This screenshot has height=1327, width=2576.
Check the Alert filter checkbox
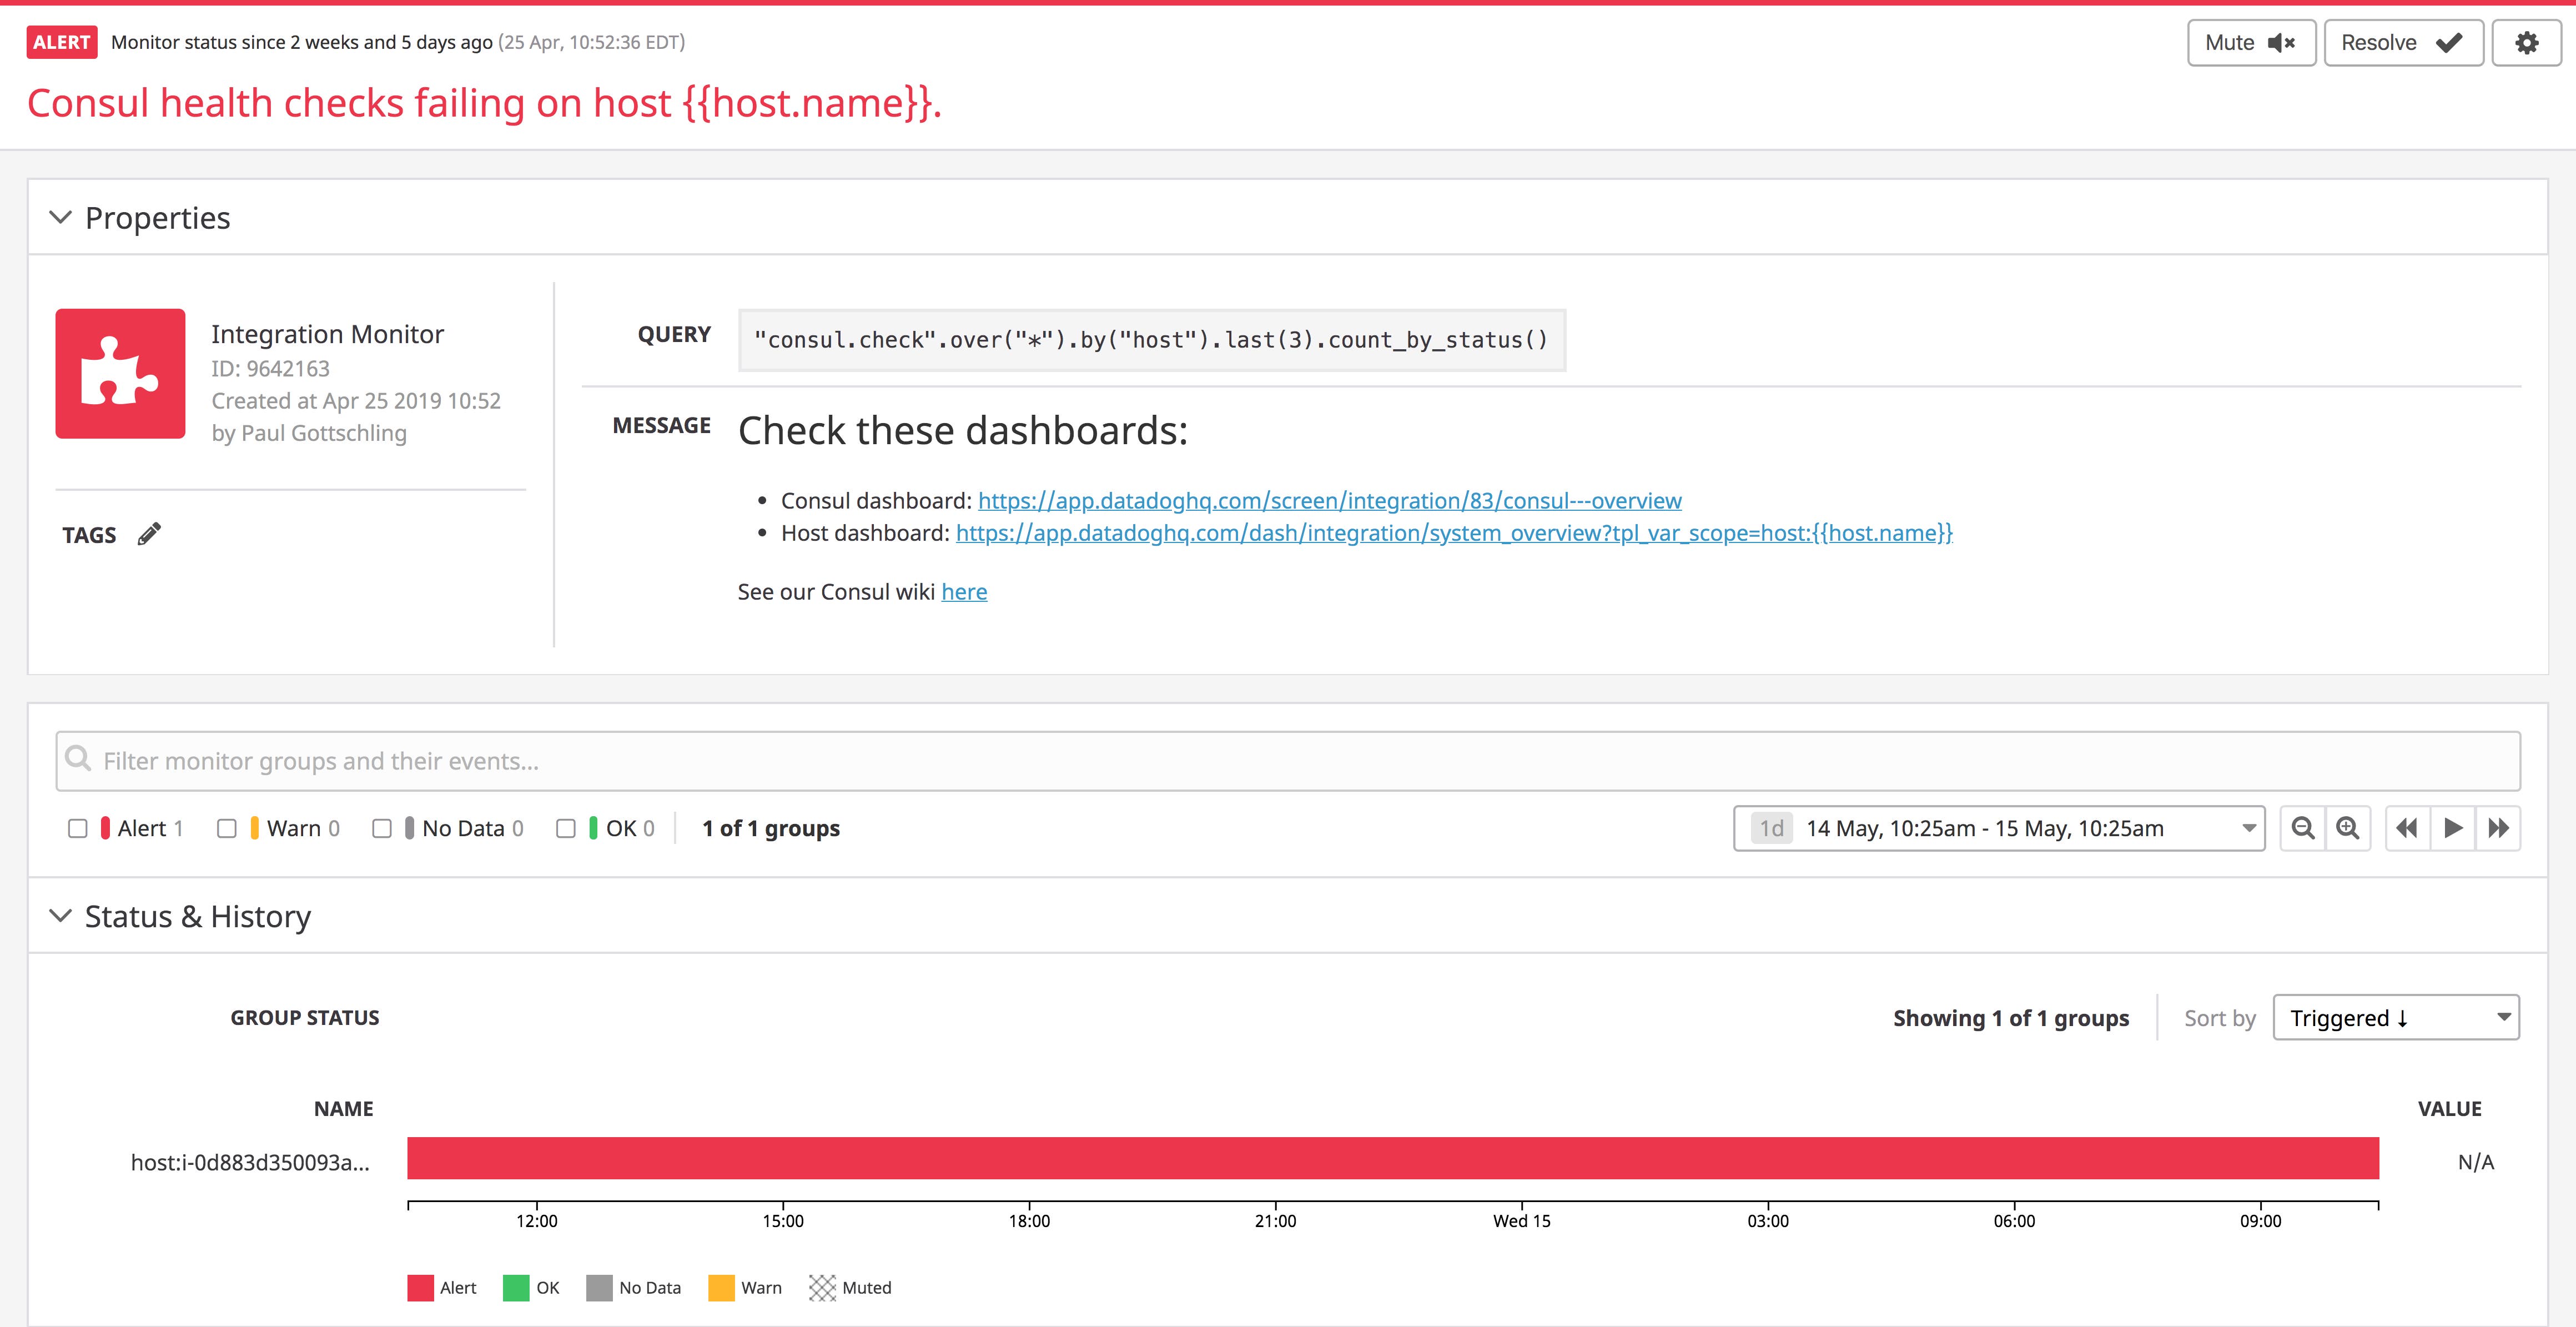tap(78, 828)
